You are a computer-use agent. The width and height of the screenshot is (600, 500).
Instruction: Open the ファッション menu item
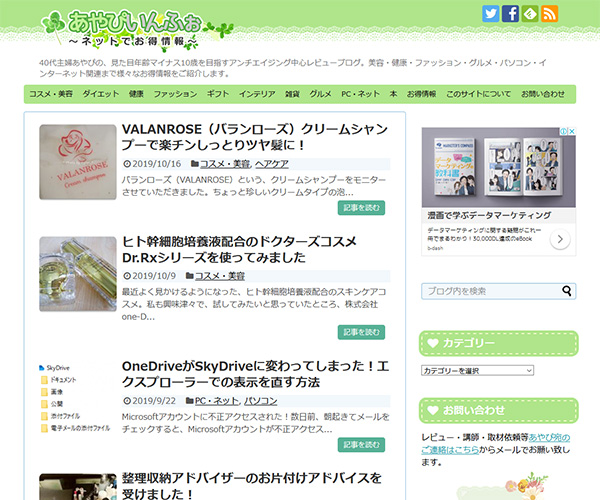tap(175, 94)
